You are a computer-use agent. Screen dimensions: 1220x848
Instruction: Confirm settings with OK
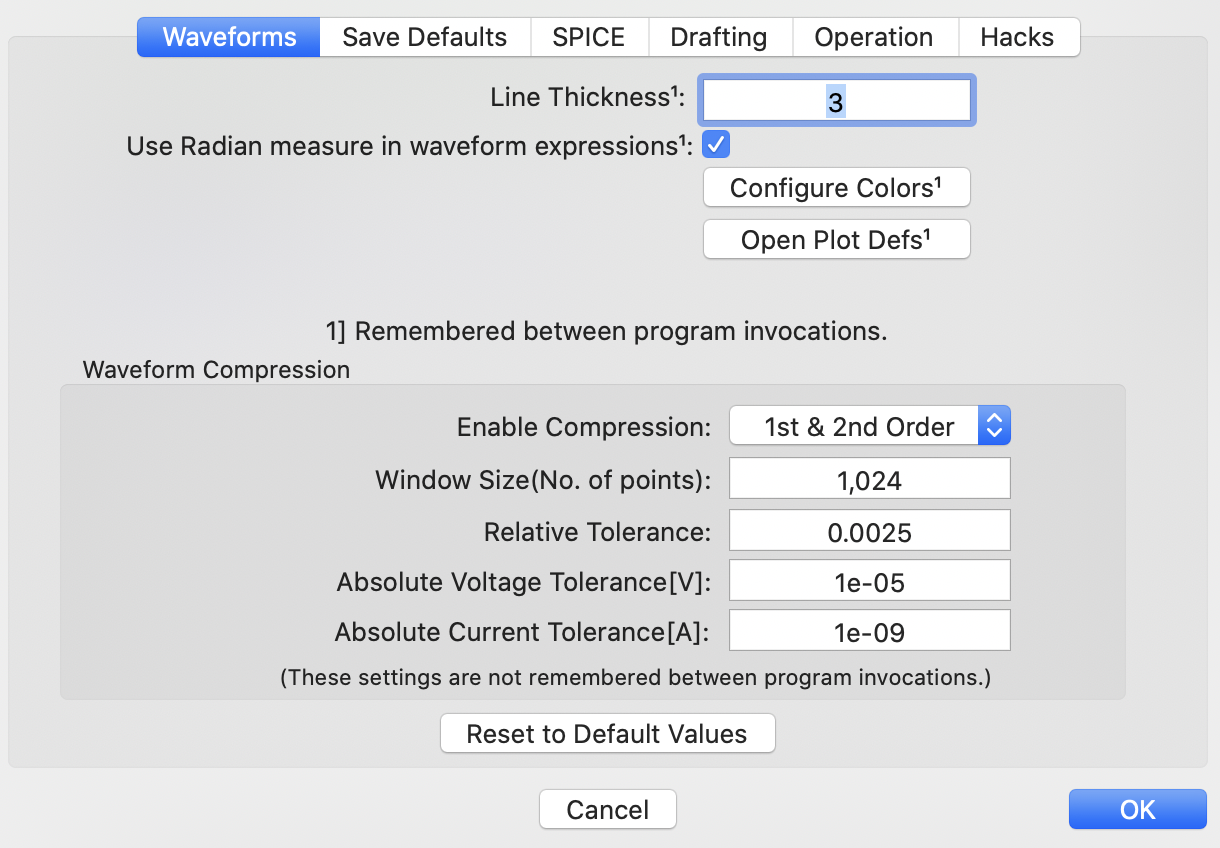pyautogui.click(x=1137, y=809)
